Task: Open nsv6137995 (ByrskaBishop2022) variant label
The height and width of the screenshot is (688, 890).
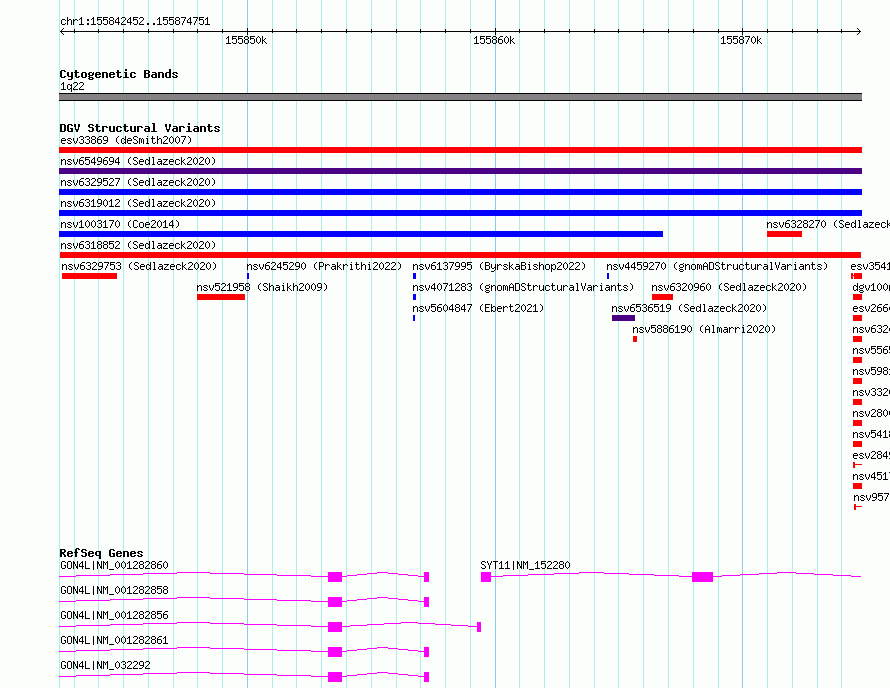Action: click(x=499, y=266)
